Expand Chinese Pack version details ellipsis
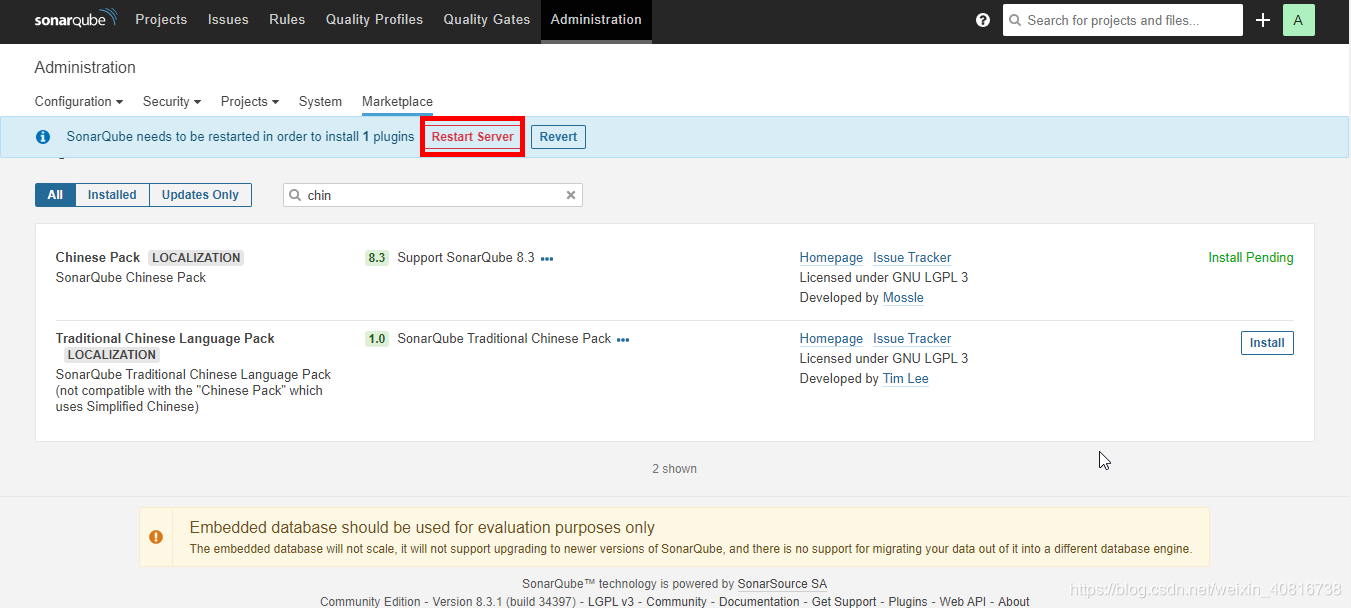The width and height of the screenshot is (1351, 608). click(547, 258)
